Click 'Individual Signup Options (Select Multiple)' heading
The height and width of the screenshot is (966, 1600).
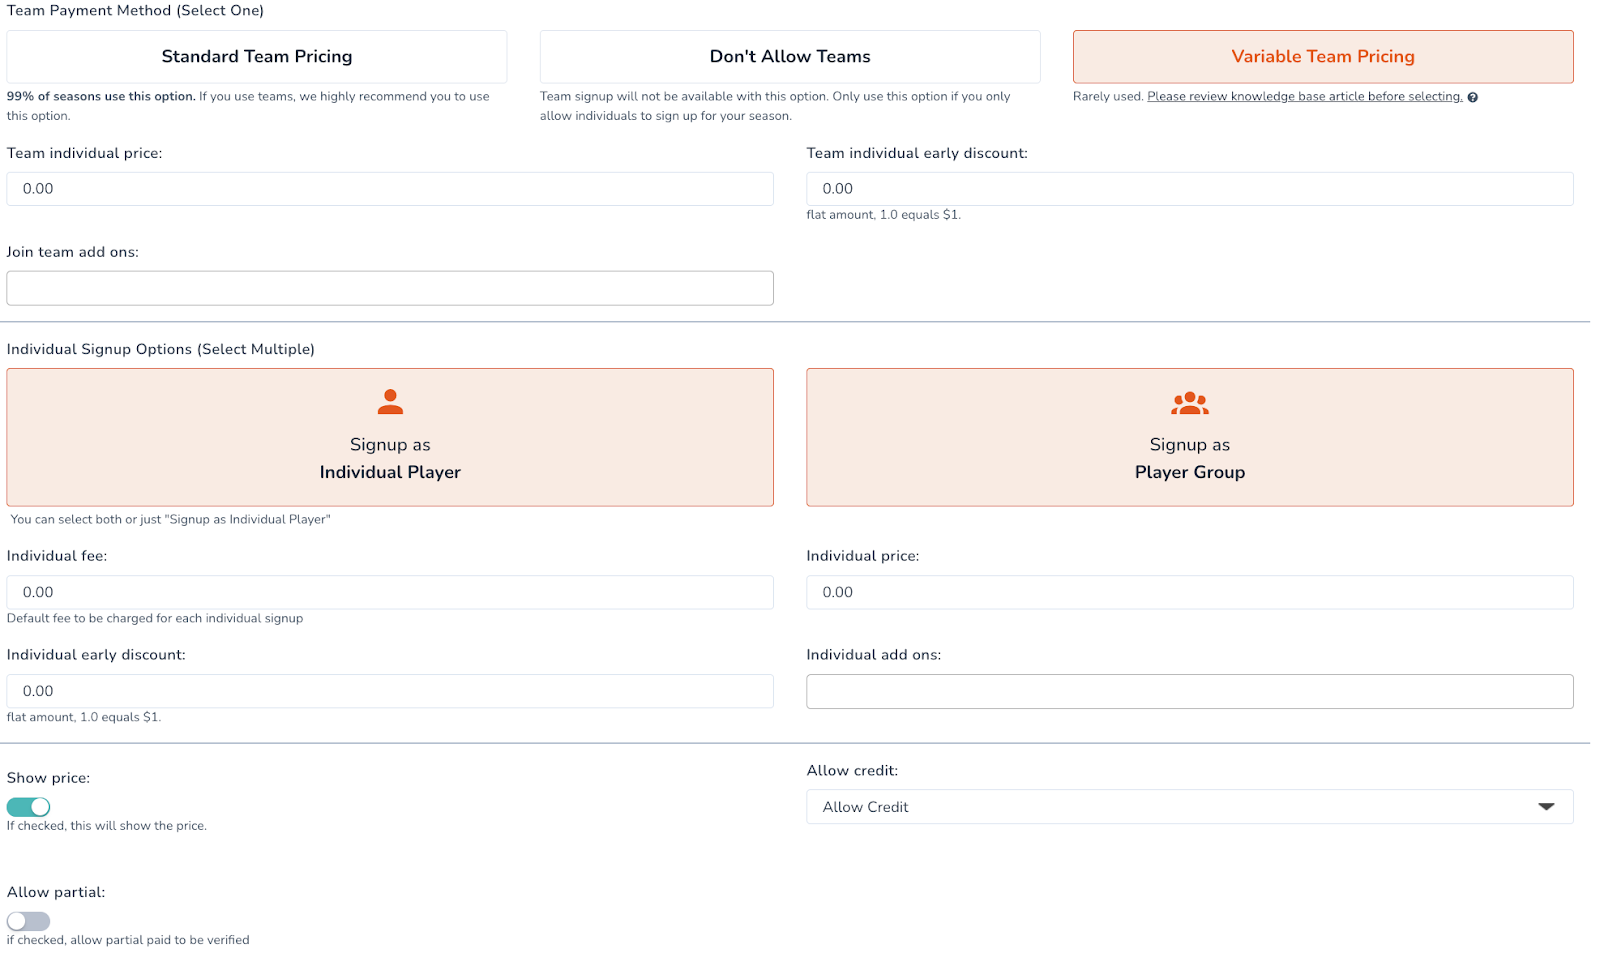pos(161,349)
